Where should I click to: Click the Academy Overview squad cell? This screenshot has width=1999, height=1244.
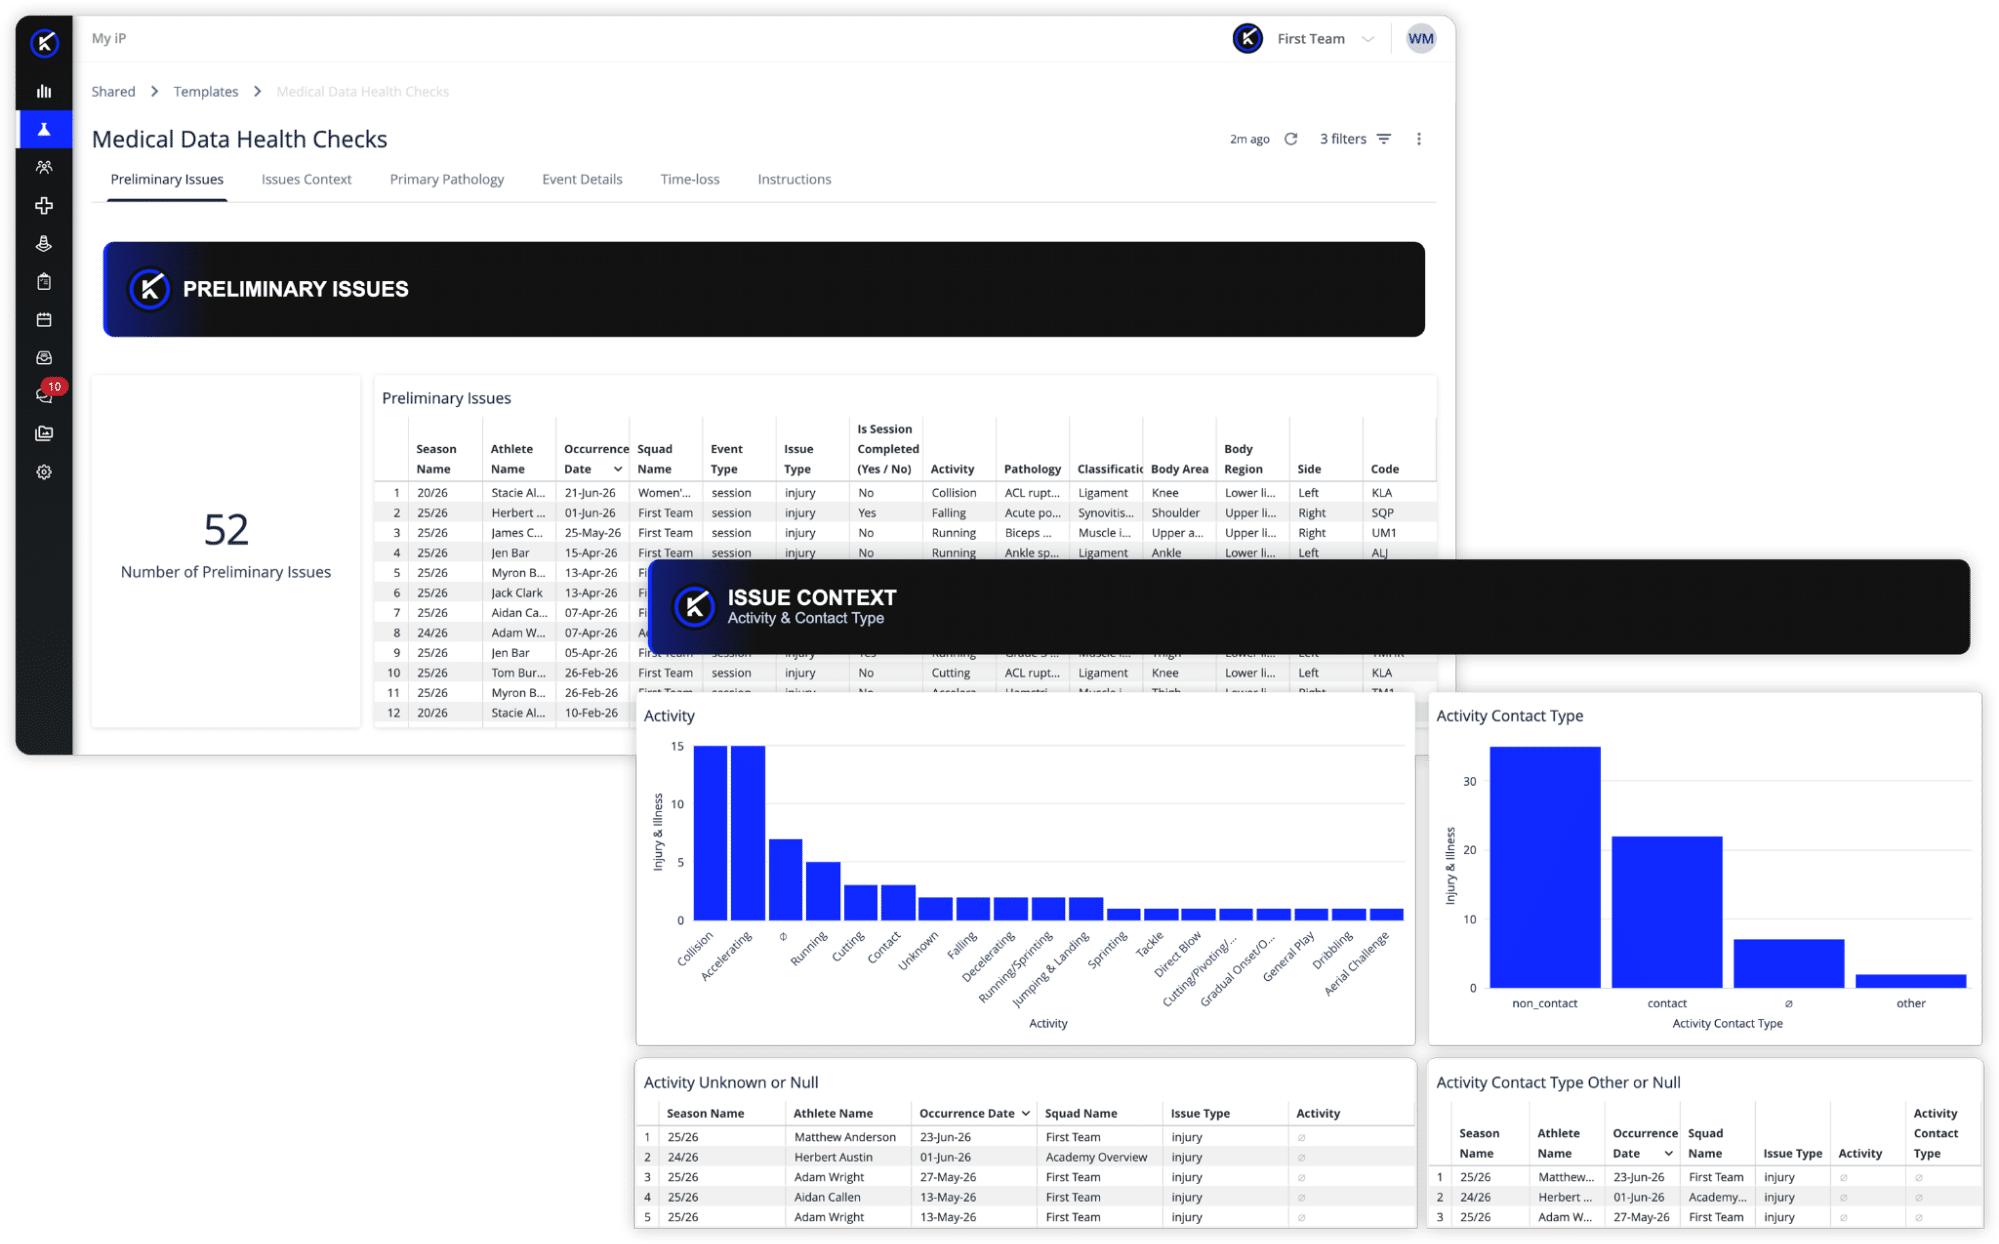(x=1096, y=1157)
